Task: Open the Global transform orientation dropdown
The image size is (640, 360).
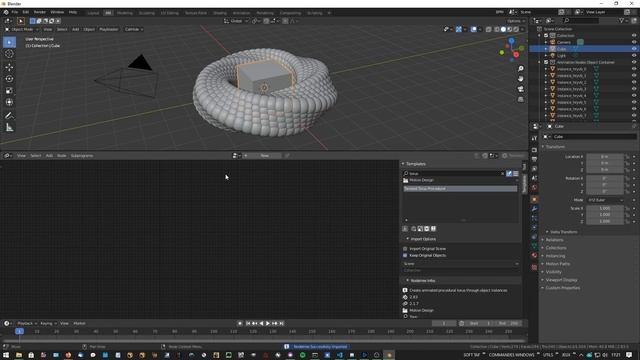Action: [236, 21]
